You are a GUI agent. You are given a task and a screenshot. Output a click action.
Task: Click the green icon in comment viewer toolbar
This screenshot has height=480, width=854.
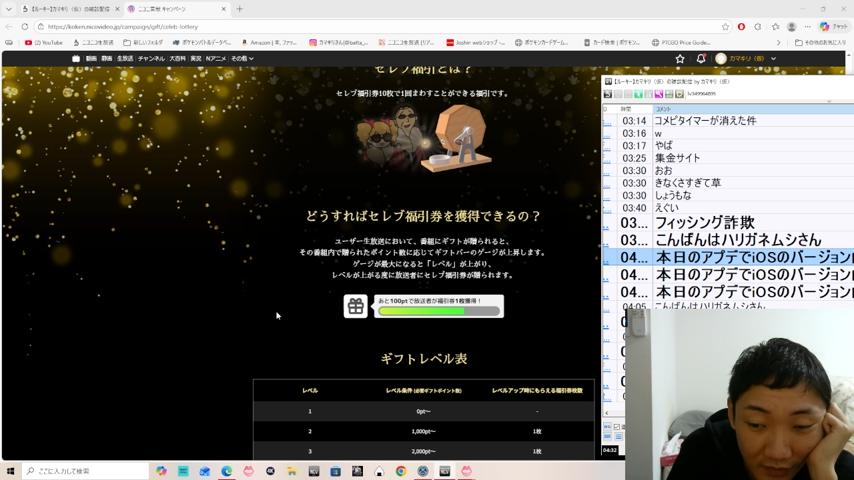coord(638,94)
